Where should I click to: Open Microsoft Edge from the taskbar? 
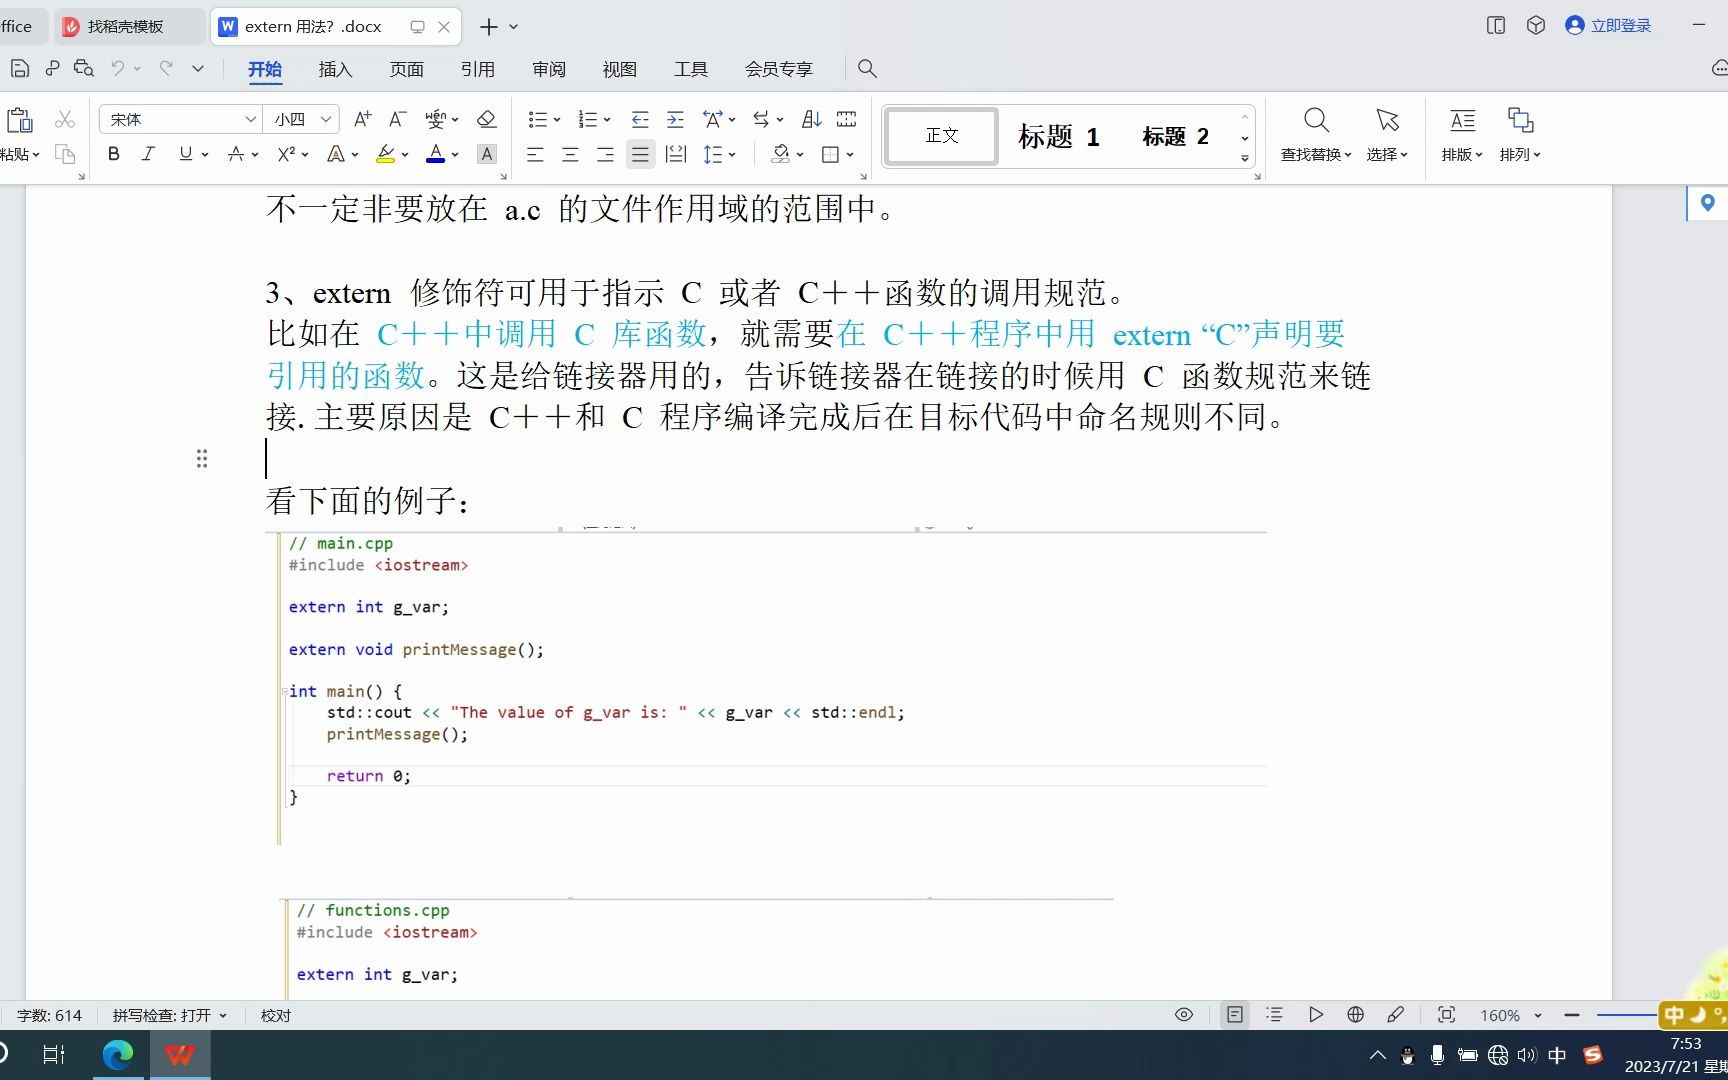(x=118, y=1054)
